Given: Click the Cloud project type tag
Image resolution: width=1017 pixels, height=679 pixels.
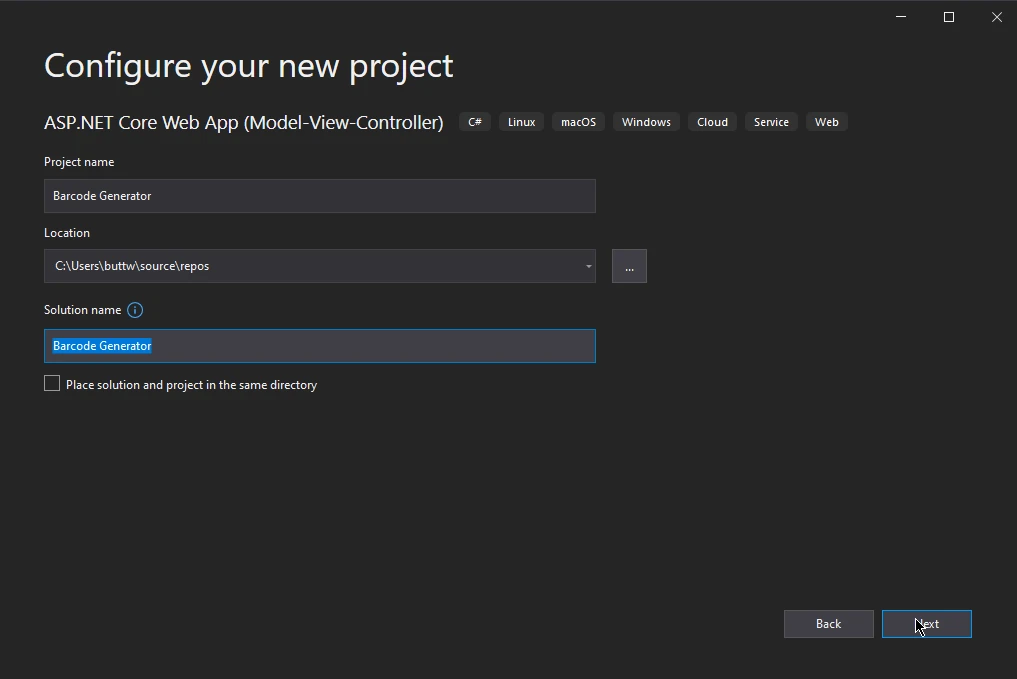Looking at the screenshot, I should 712,122.
